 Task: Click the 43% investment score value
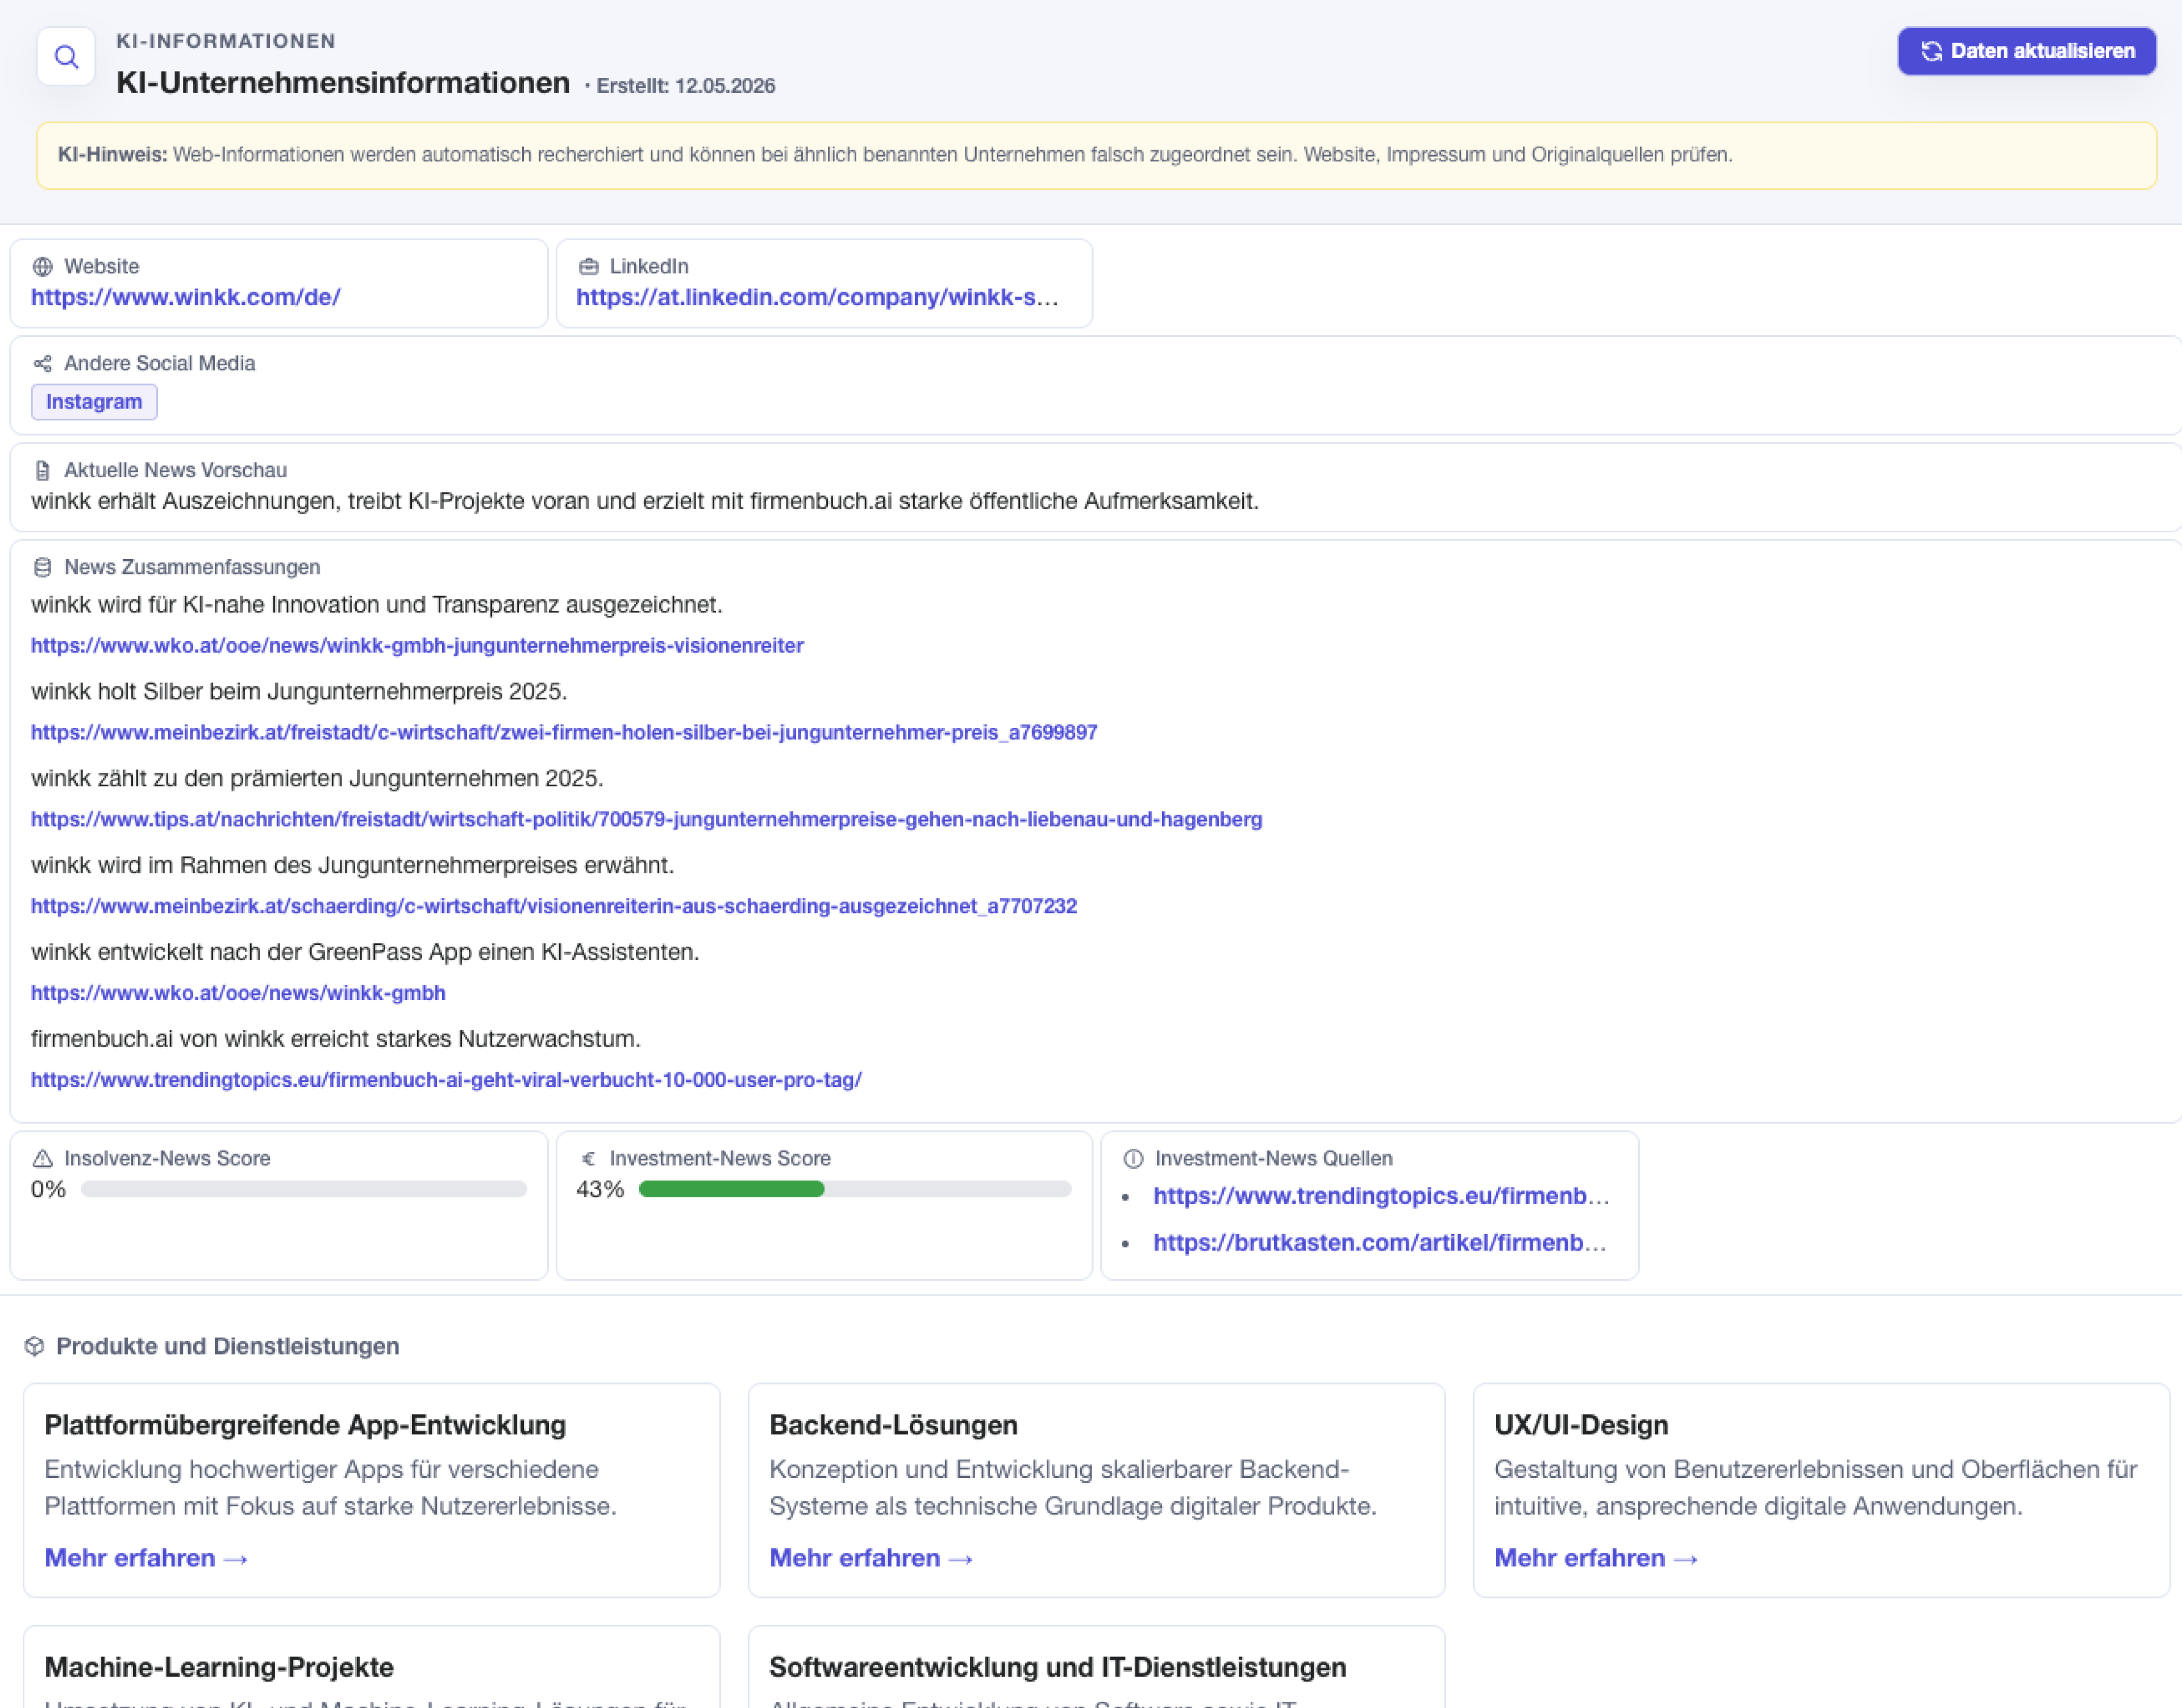(600, 1190)
